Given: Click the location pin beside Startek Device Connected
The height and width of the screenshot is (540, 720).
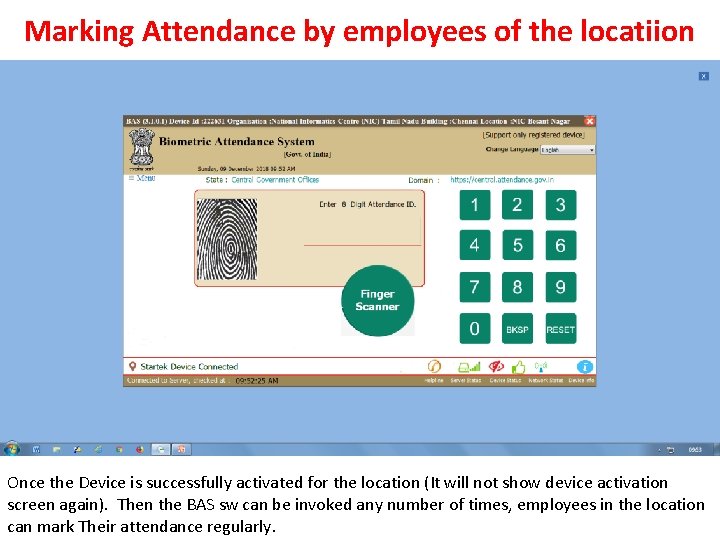Looking at the screenshot, I should tap(132, 366).
